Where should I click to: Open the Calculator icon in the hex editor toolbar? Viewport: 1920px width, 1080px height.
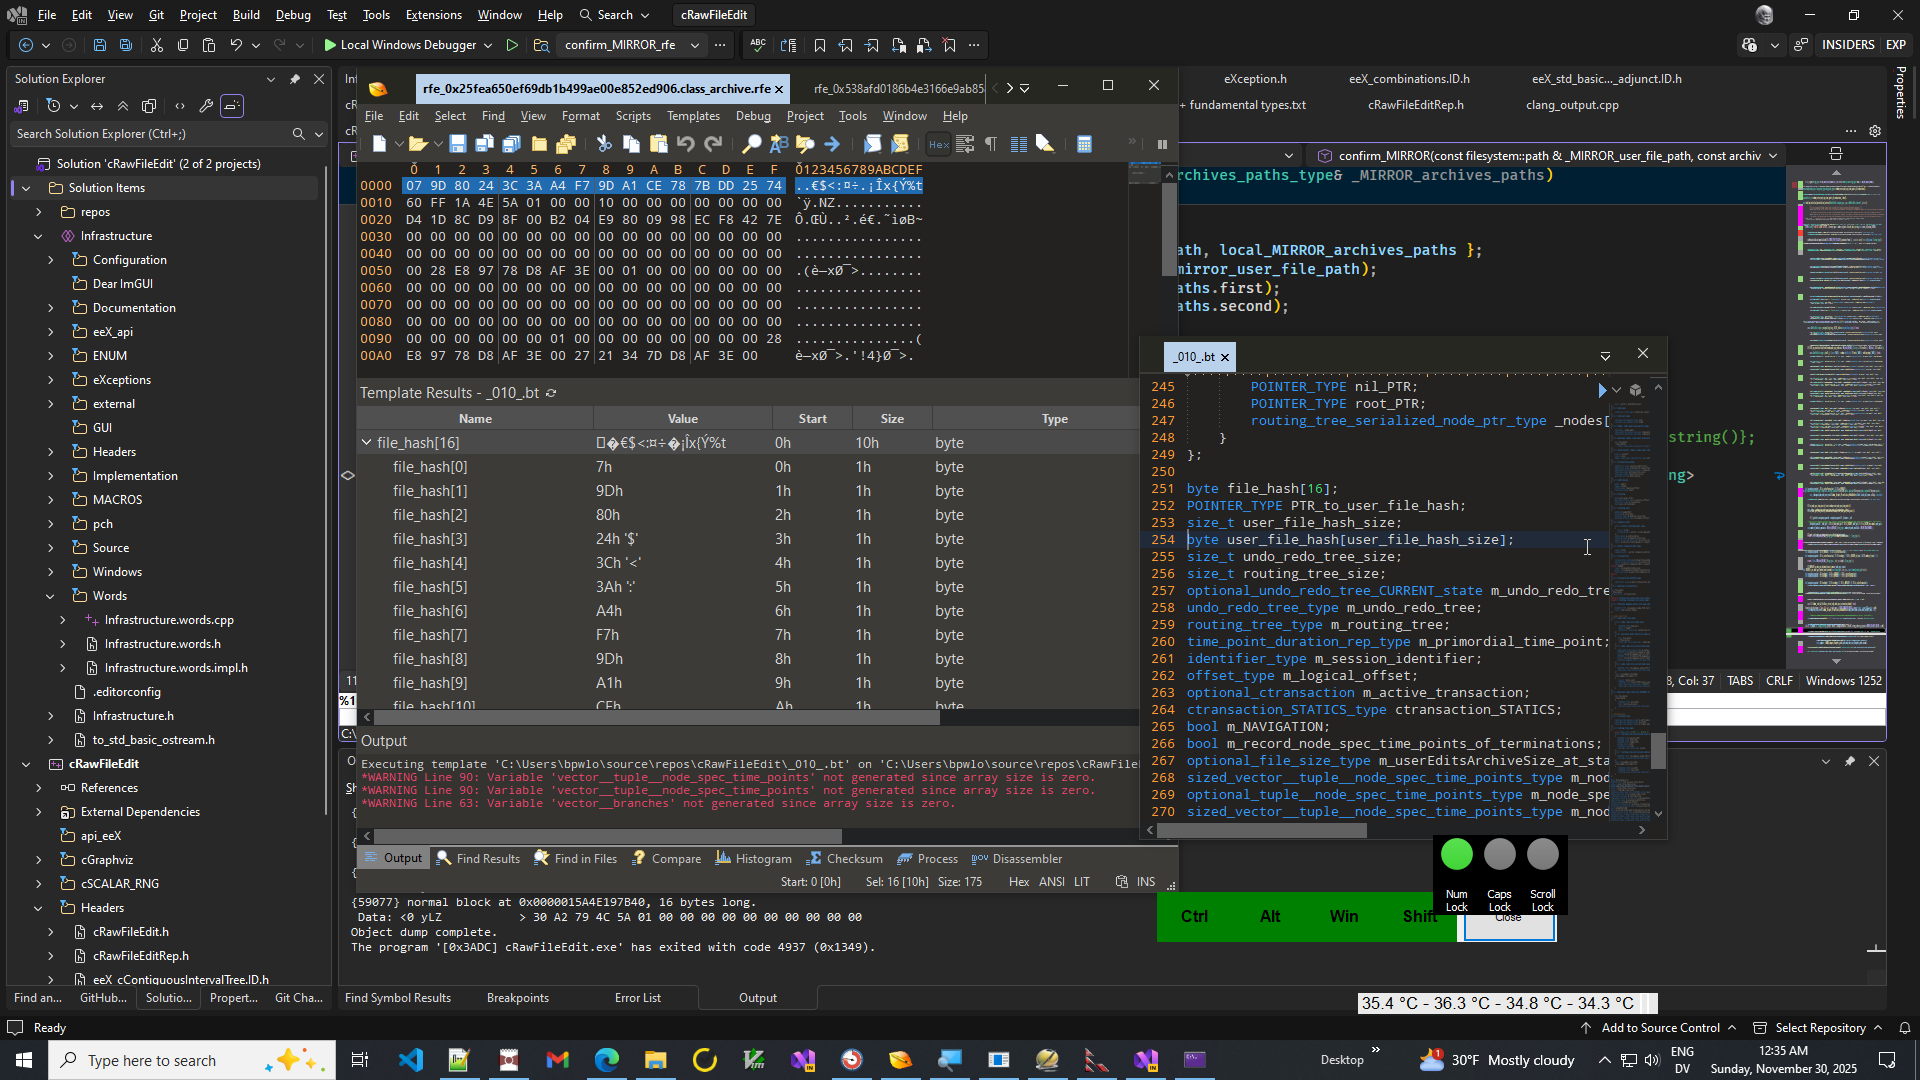tap(1084, 144)
